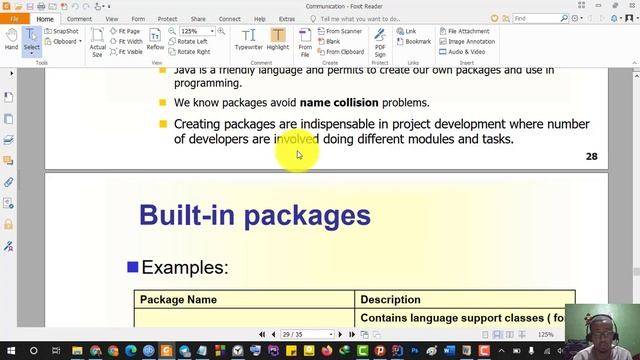This screenshot has height=360, width=640.
Task: Rotate the page left
Action: pyautogui.click(x=188, y=42)
